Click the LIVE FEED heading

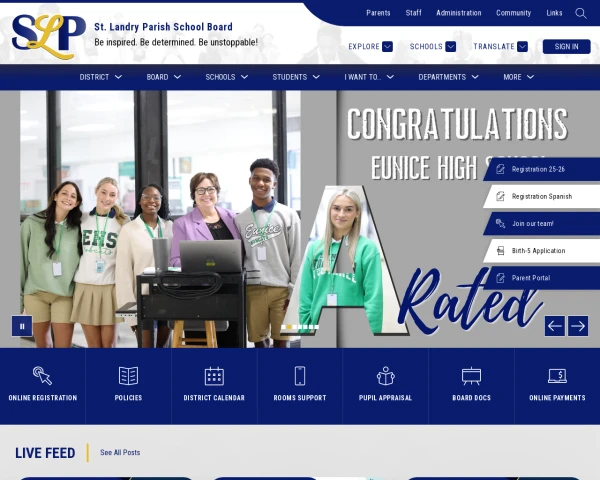click(x=45, y=453)
